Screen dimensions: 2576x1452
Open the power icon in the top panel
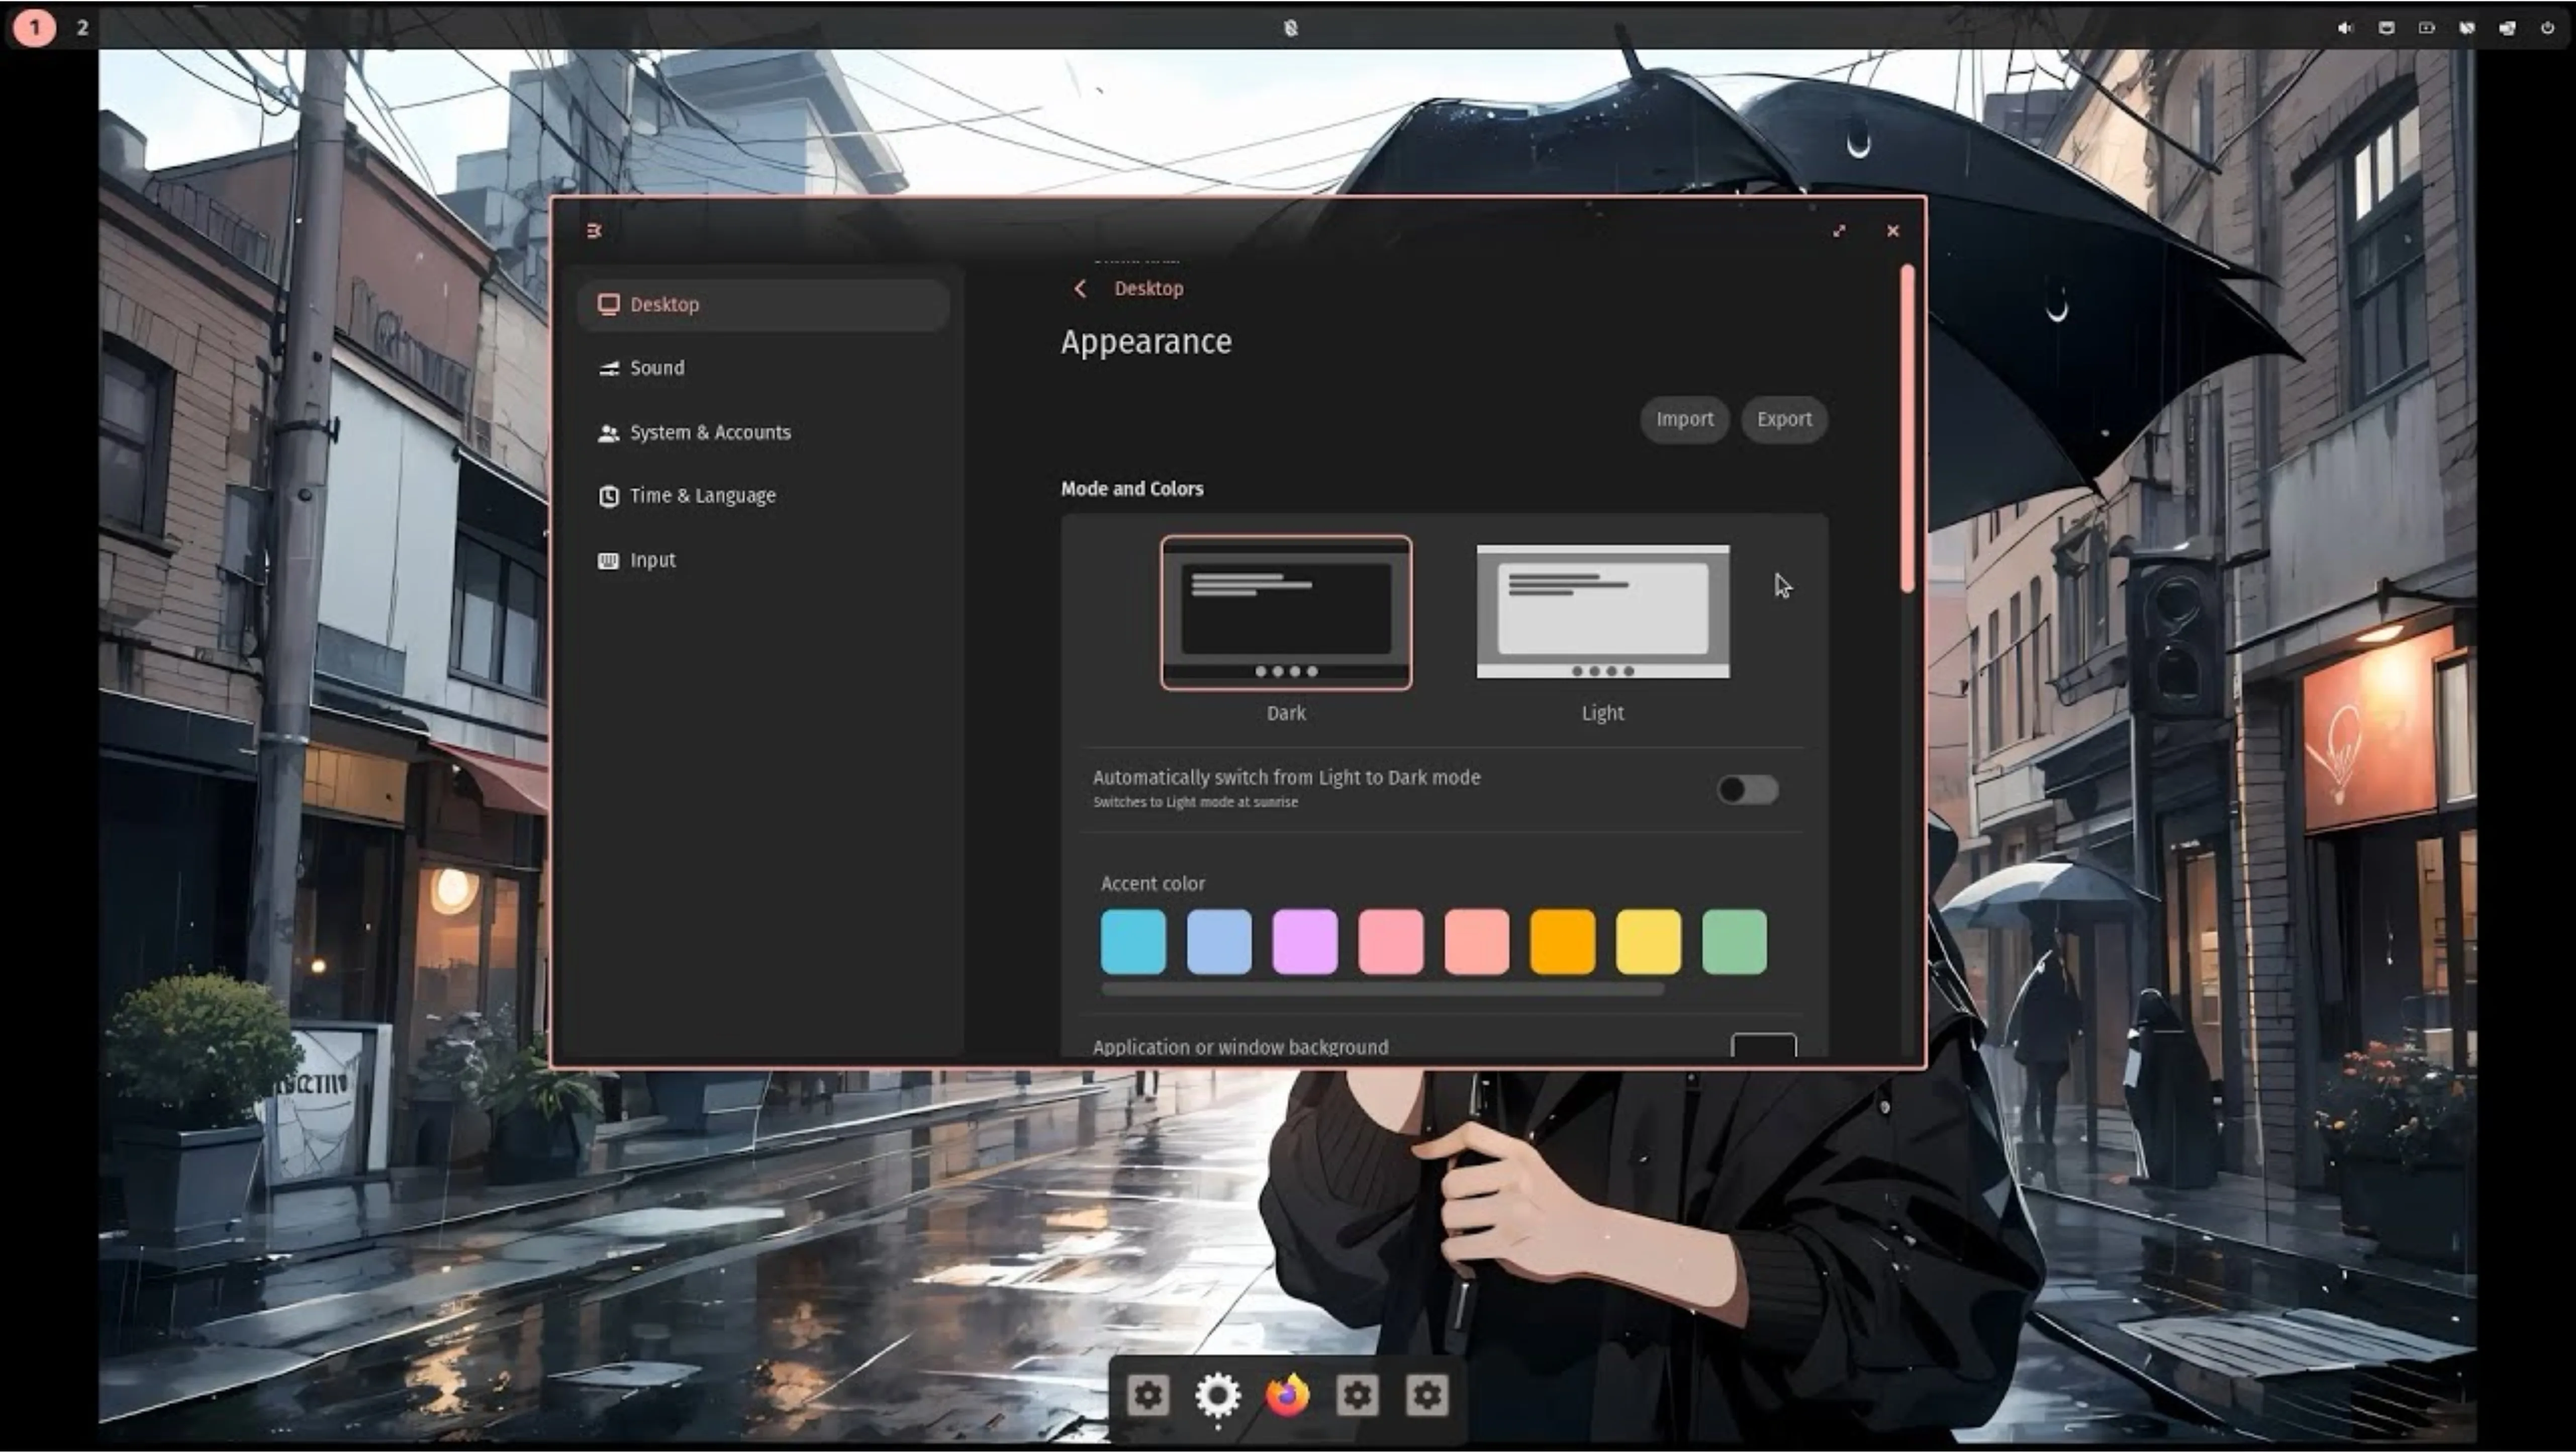2546,27
